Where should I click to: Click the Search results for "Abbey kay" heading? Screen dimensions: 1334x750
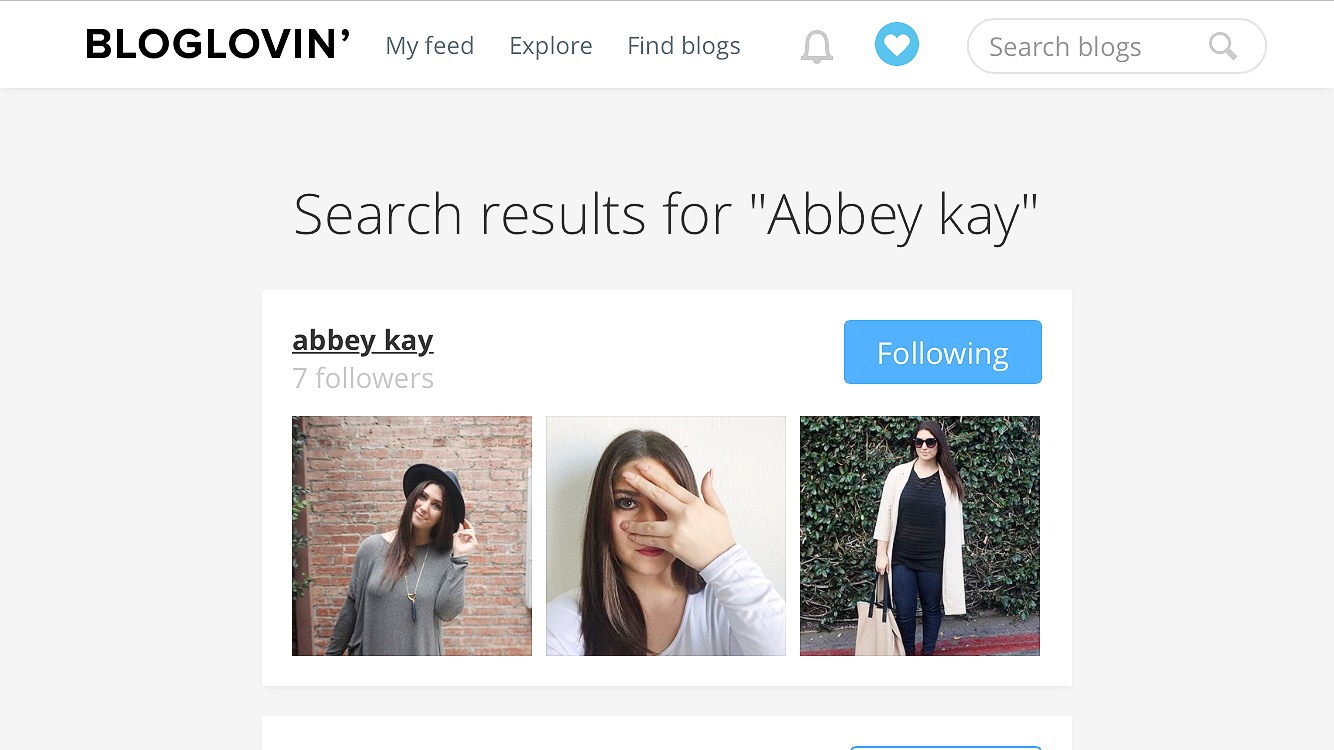pos(666,214)
